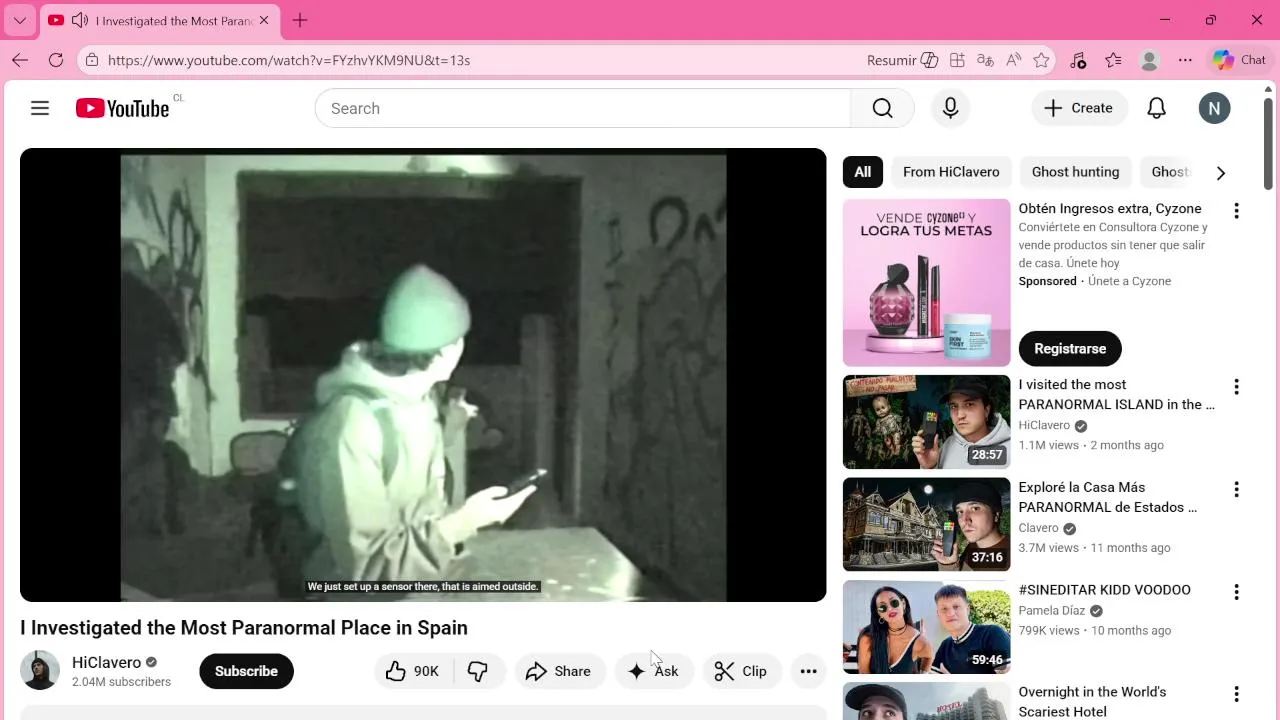Open the Cyzone ad thumbnail

[x=926, y=283]
